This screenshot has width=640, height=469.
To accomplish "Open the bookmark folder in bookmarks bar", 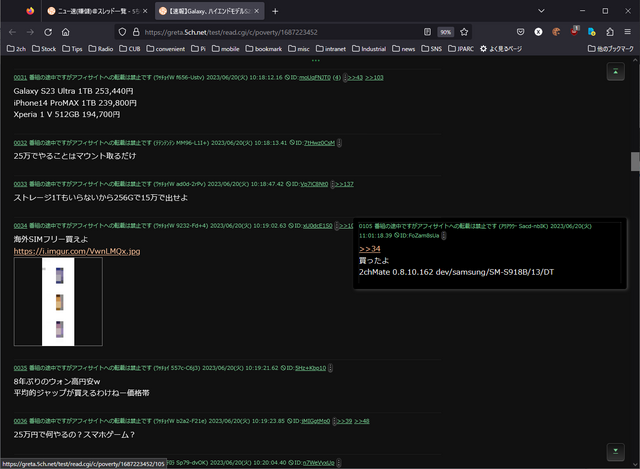I will tap(264, 49).
